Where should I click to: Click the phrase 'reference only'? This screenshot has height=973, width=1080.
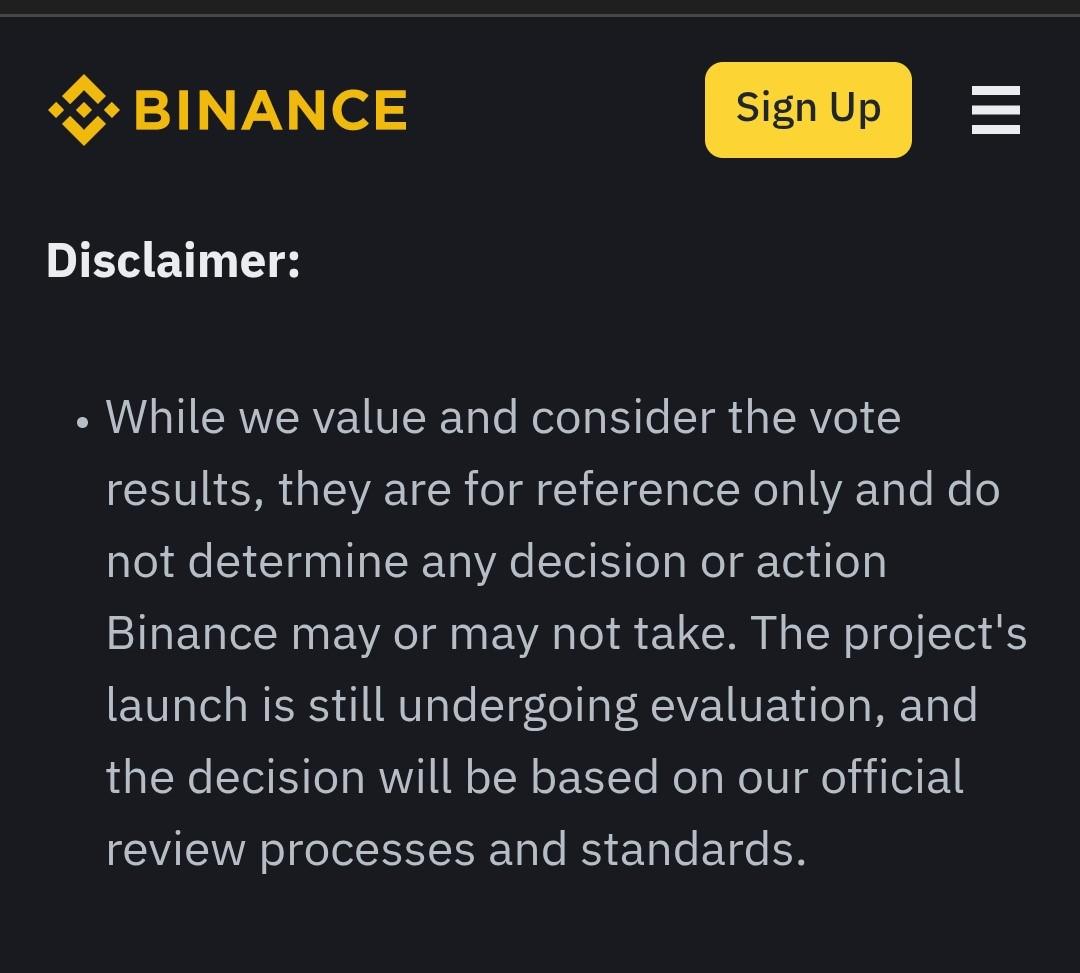tap(689, 491)
